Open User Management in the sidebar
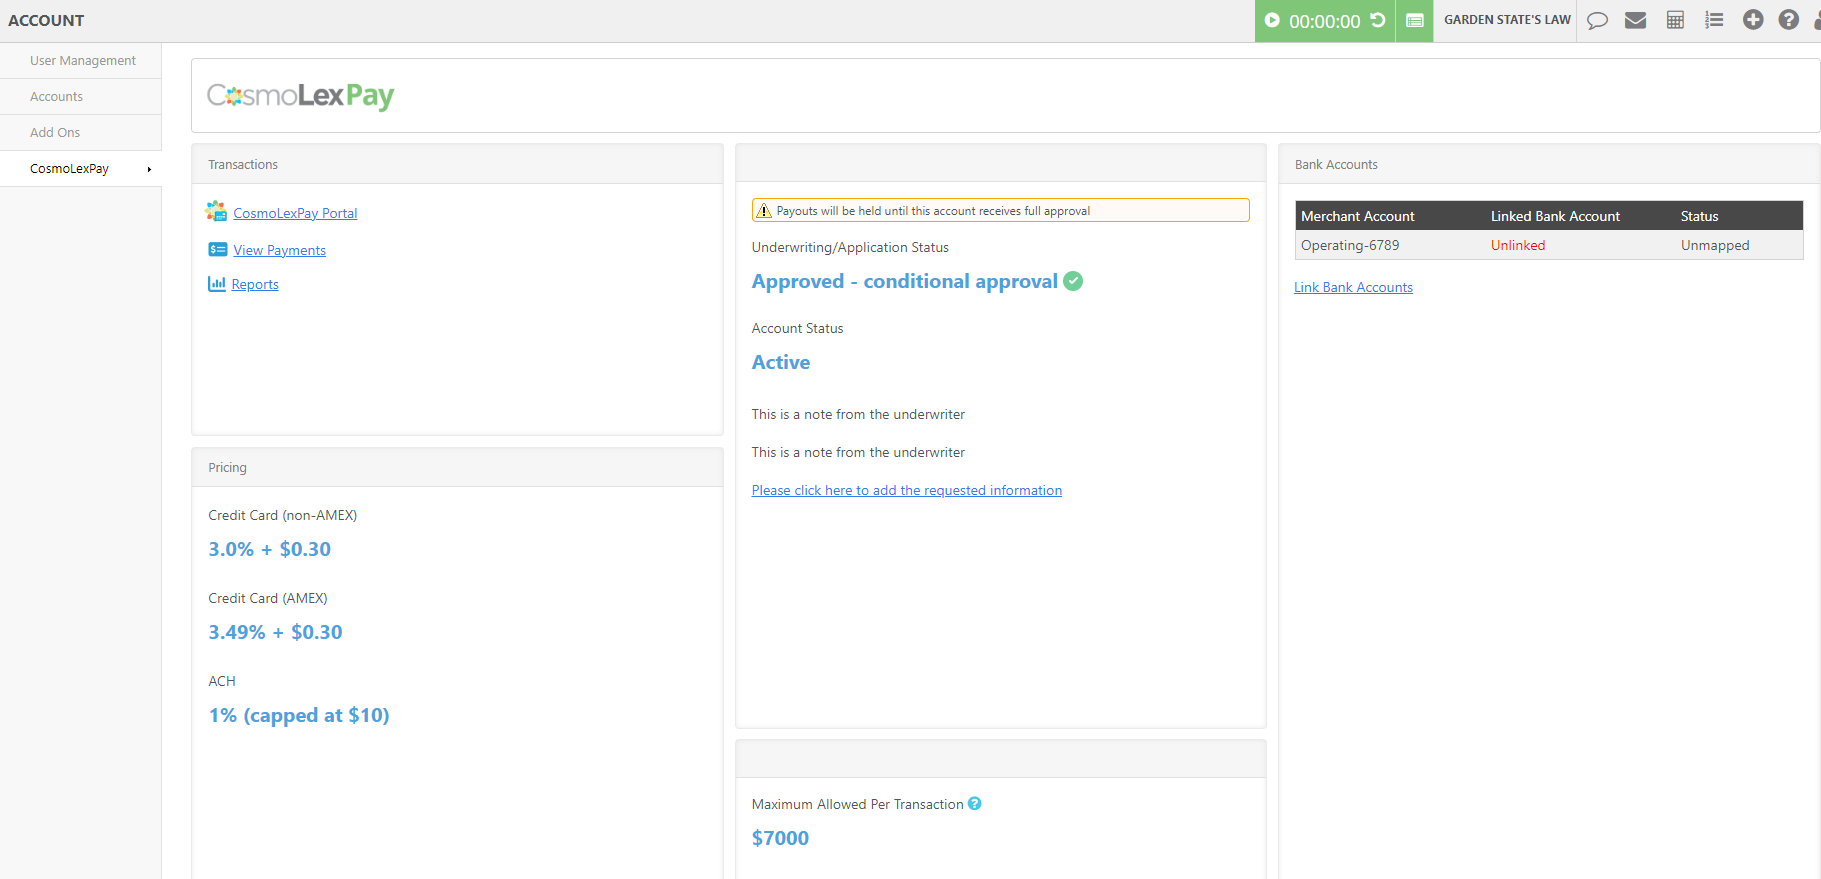Viewport: 1821px width, 879px height. (x=83, y=60)
